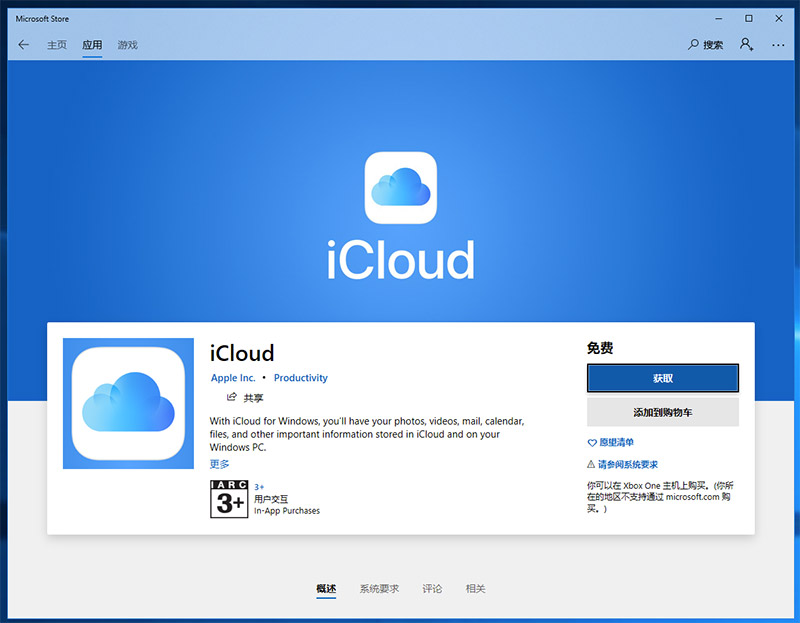Click the back arrow to go back
This screenshot has height=623, width=800.
click(24, 45)
